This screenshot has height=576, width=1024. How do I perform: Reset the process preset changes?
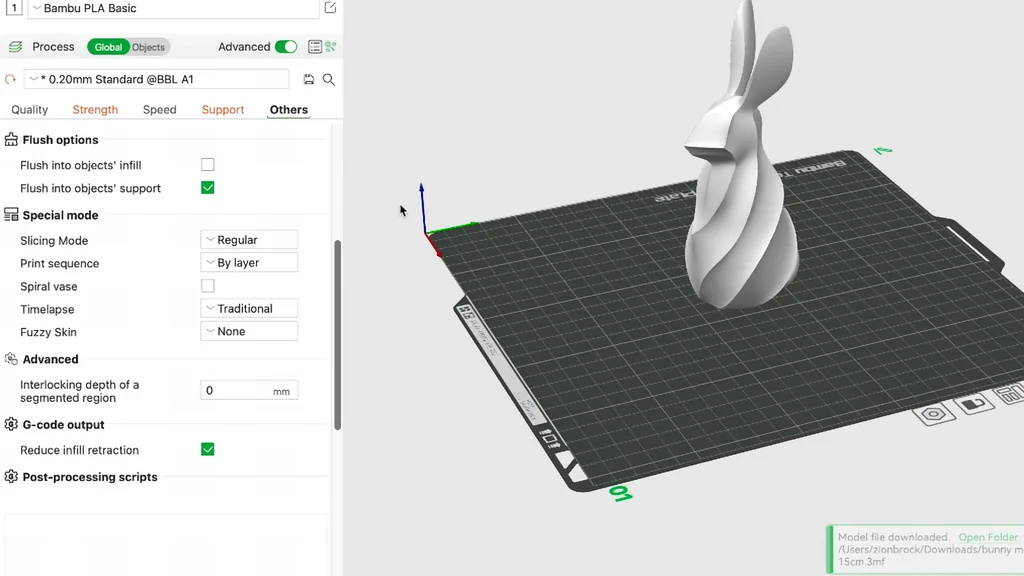pos(10,80)
